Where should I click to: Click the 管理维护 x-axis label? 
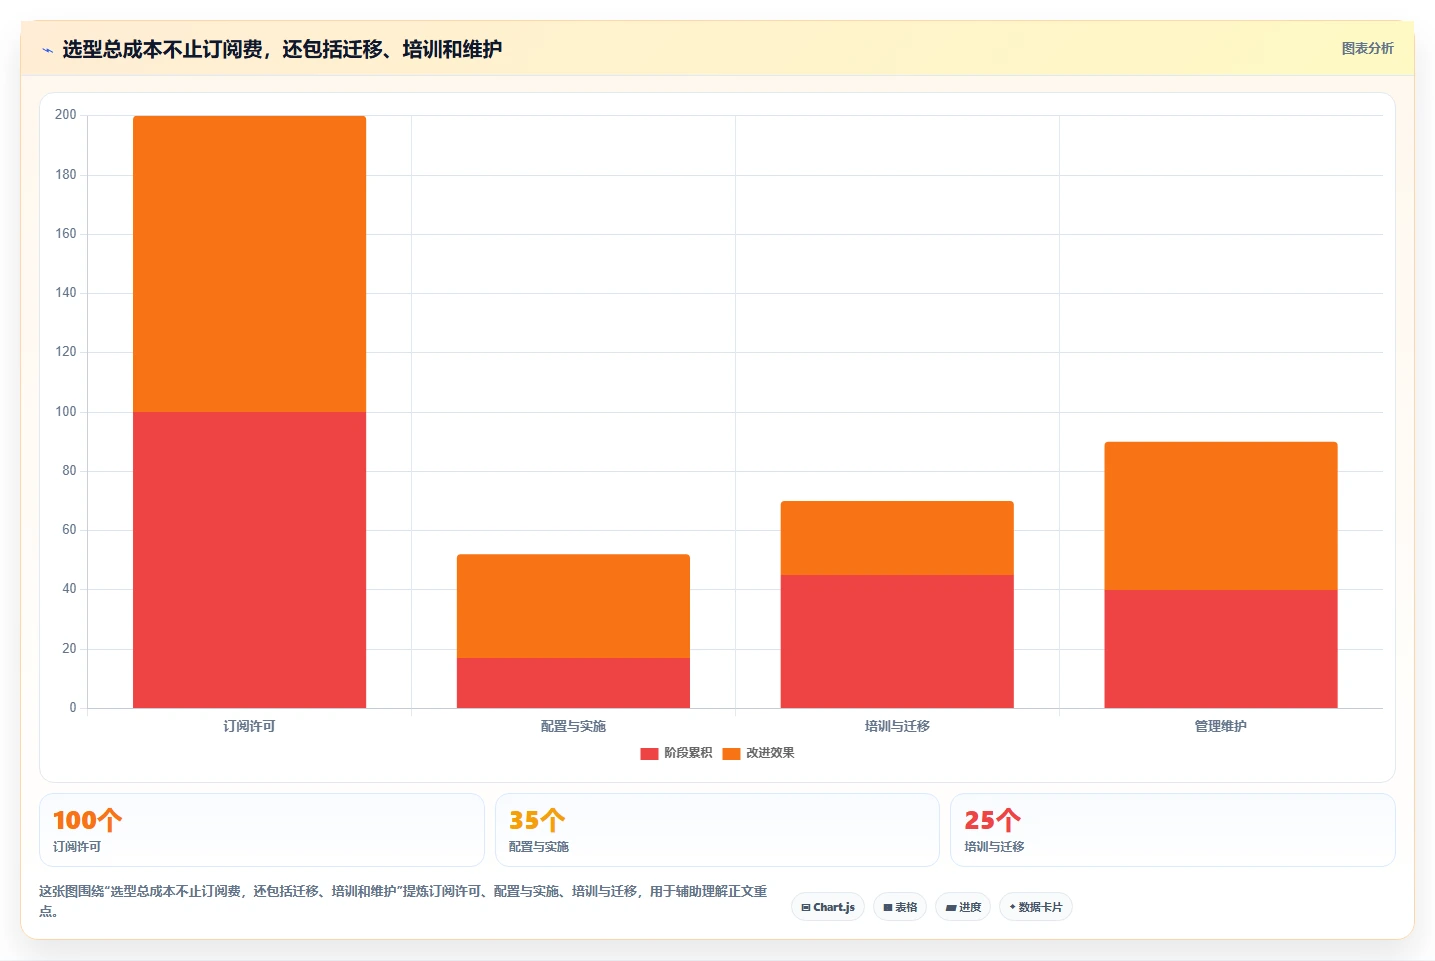[x=1221, y=726]
